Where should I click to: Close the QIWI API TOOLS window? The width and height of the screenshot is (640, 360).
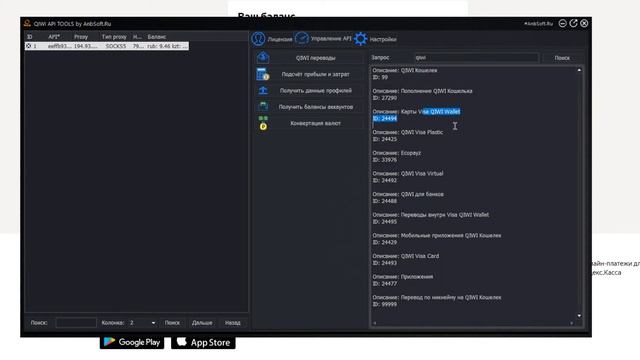click(584, 23)
